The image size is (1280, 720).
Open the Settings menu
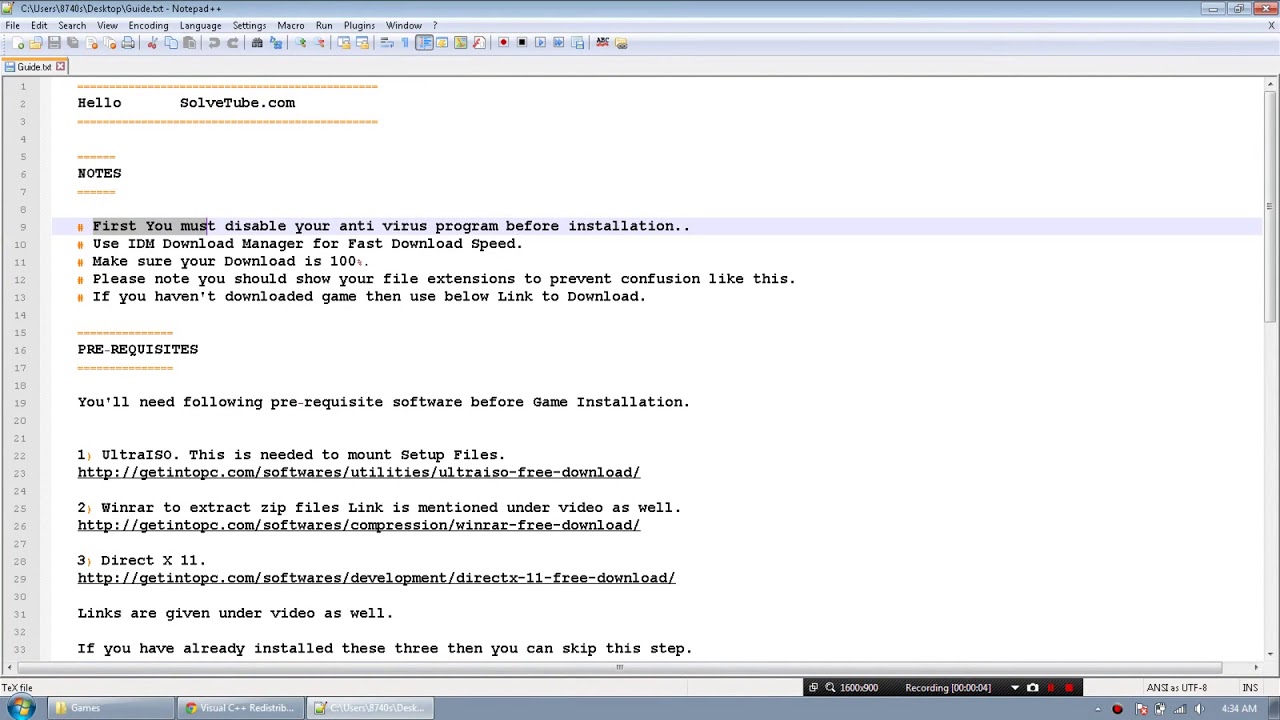(x=249, y=25)
